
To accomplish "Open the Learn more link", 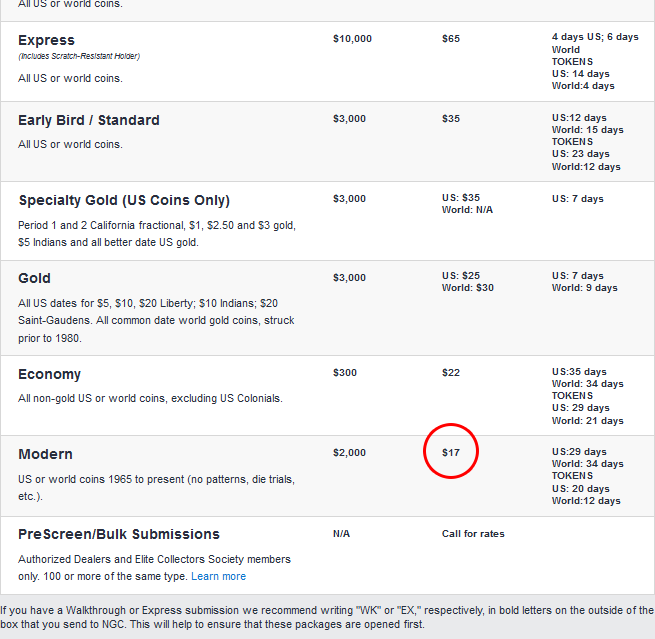I will point(218,576).
